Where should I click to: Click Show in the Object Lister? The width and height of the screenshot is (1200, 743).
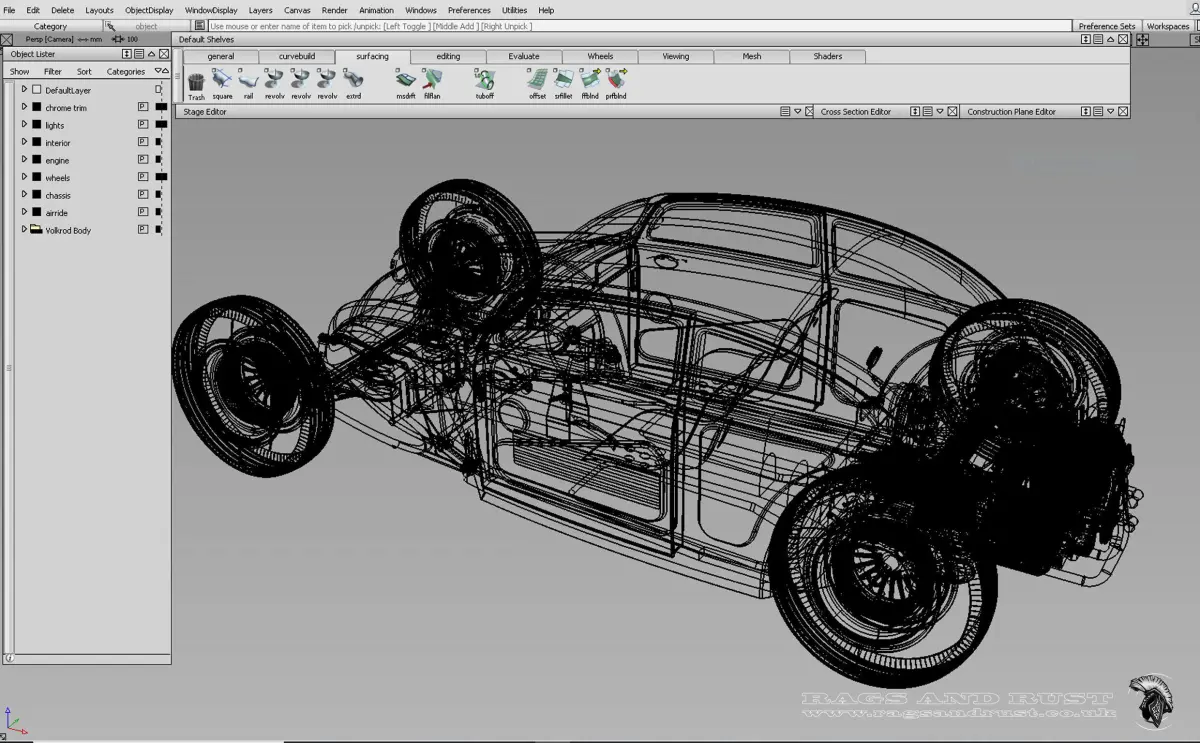click(x=19, y=72)
